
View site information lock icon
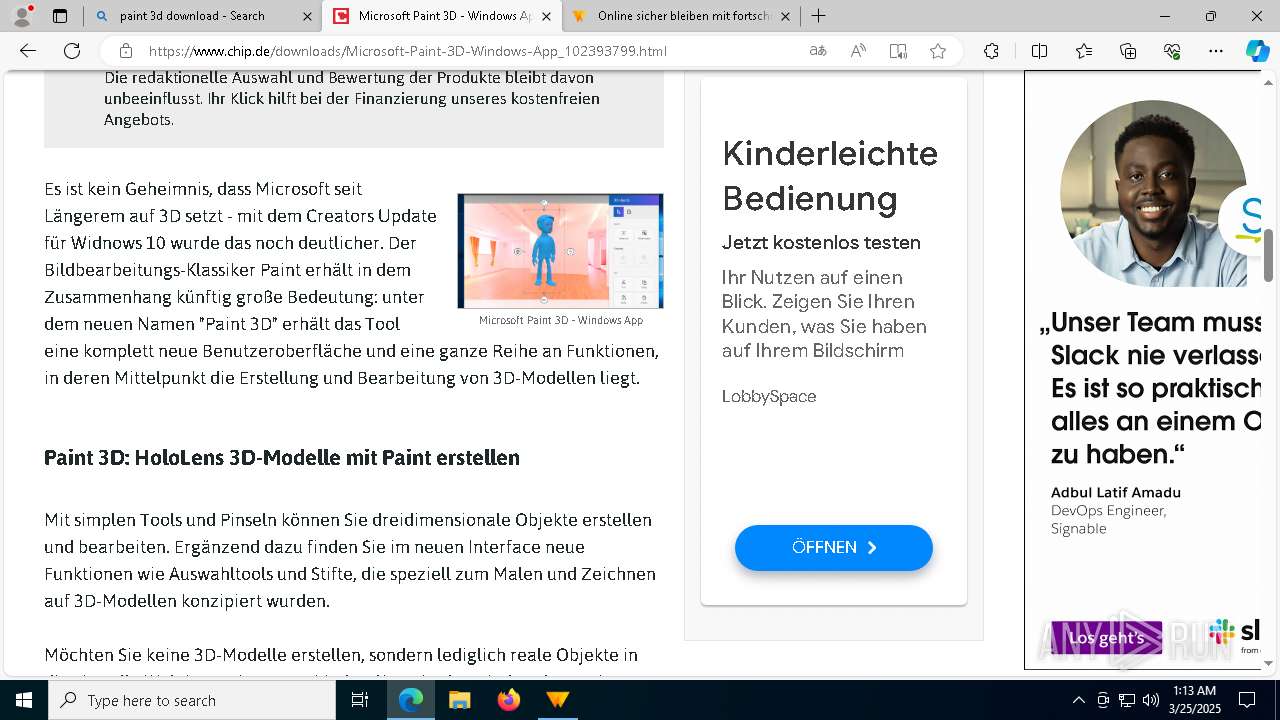(x=126, y=51)
